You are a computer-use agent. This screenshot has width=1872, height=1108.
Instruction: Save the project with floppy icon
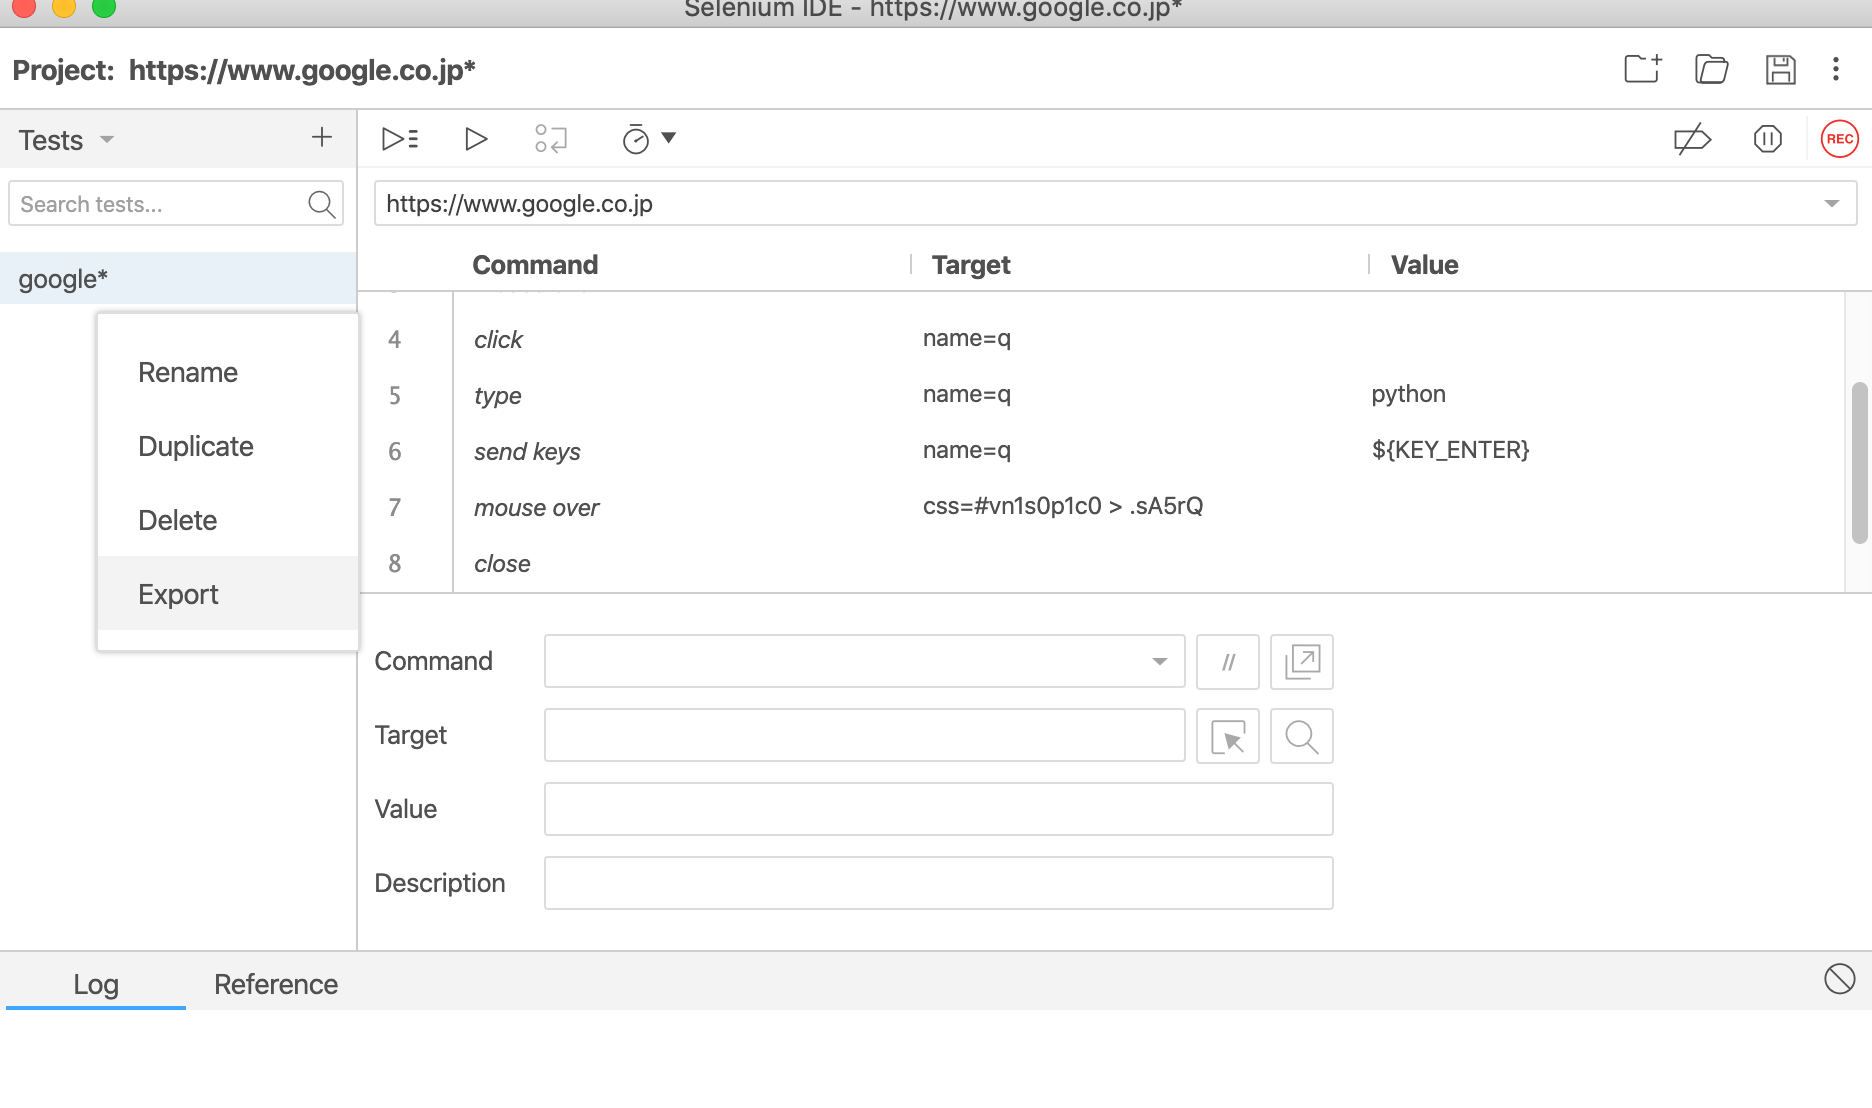coord(1781,69)
